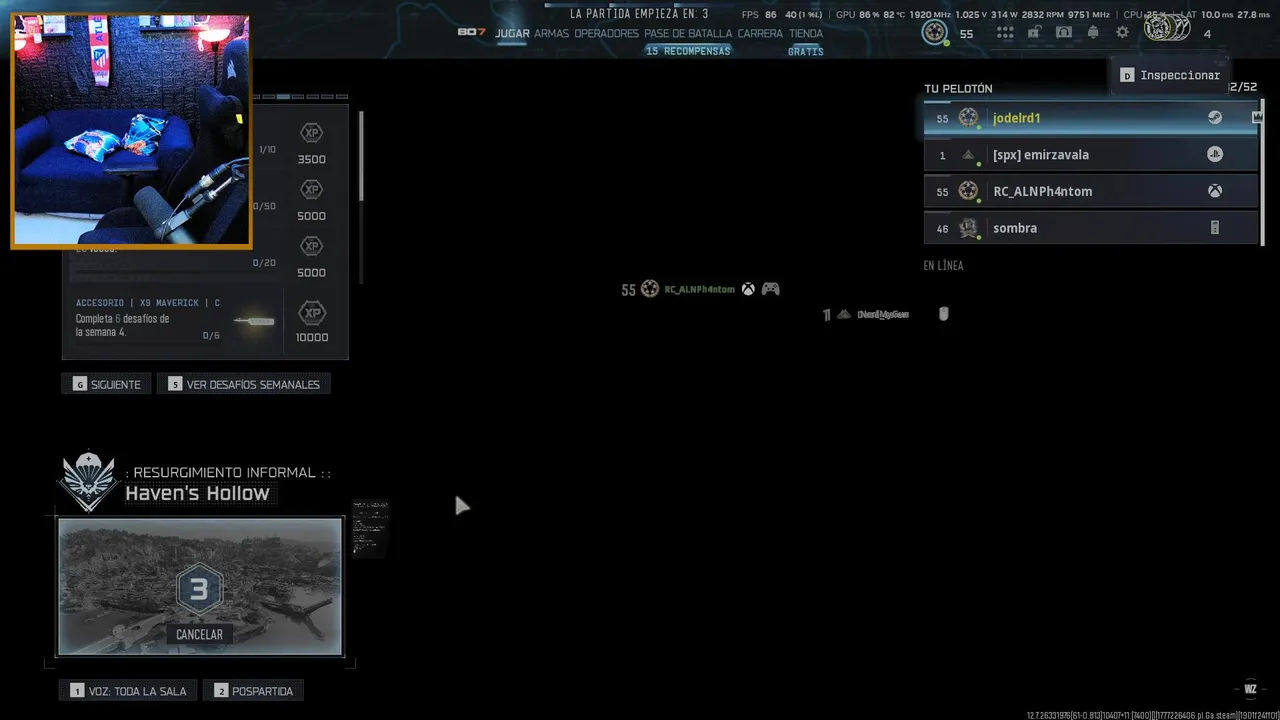Click the 15 RECOMPENSAS label
The image size is (1280, 720).
[x=688, y=51]
